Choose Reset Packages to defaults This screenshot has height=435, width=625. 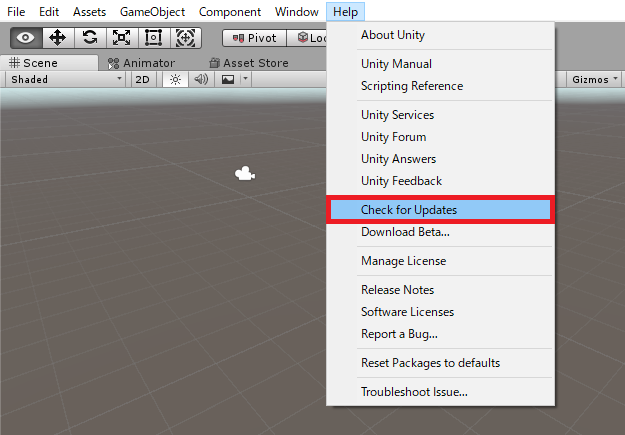(x=440, y=363)
